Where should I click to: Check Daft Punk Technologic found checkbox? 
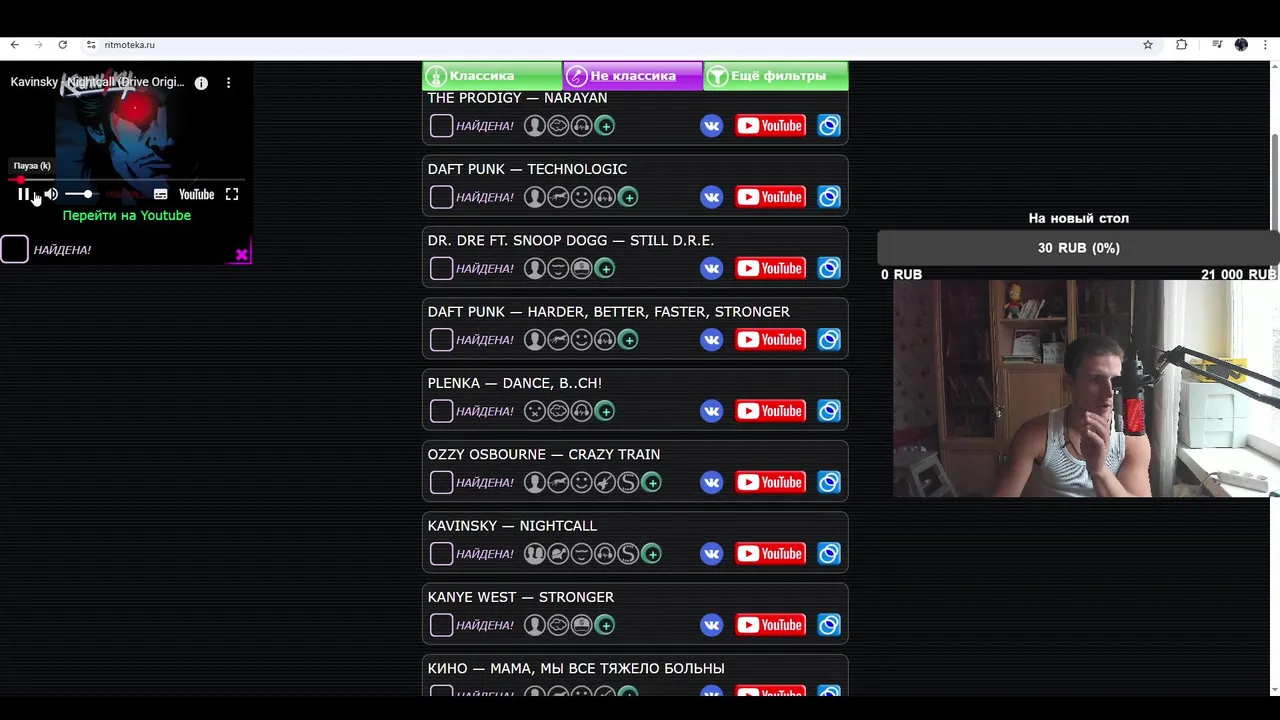pyautogui.click(x=441, y=197)
